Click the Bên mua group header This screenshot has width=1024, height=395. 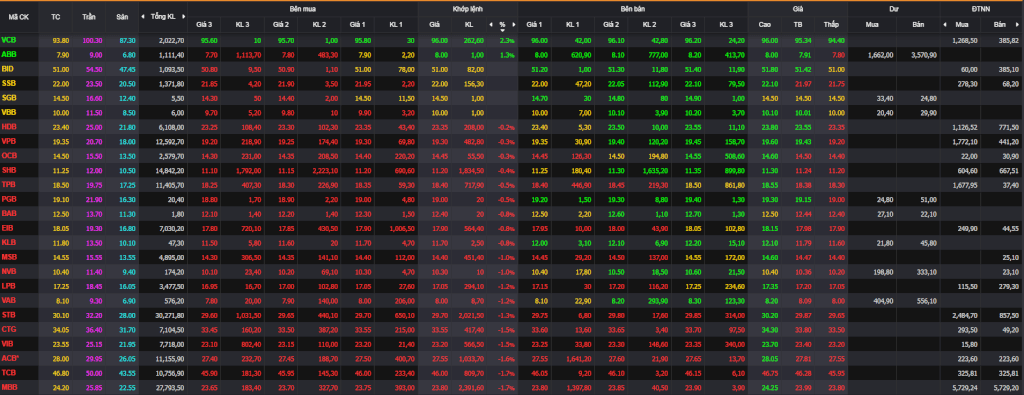pos(303,9)
